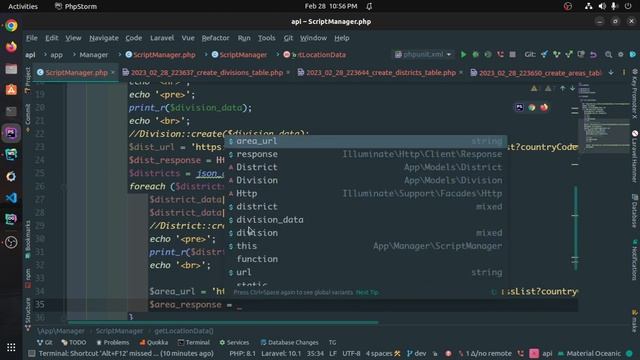Open the file in Chrome from the editor

[531, 107]
